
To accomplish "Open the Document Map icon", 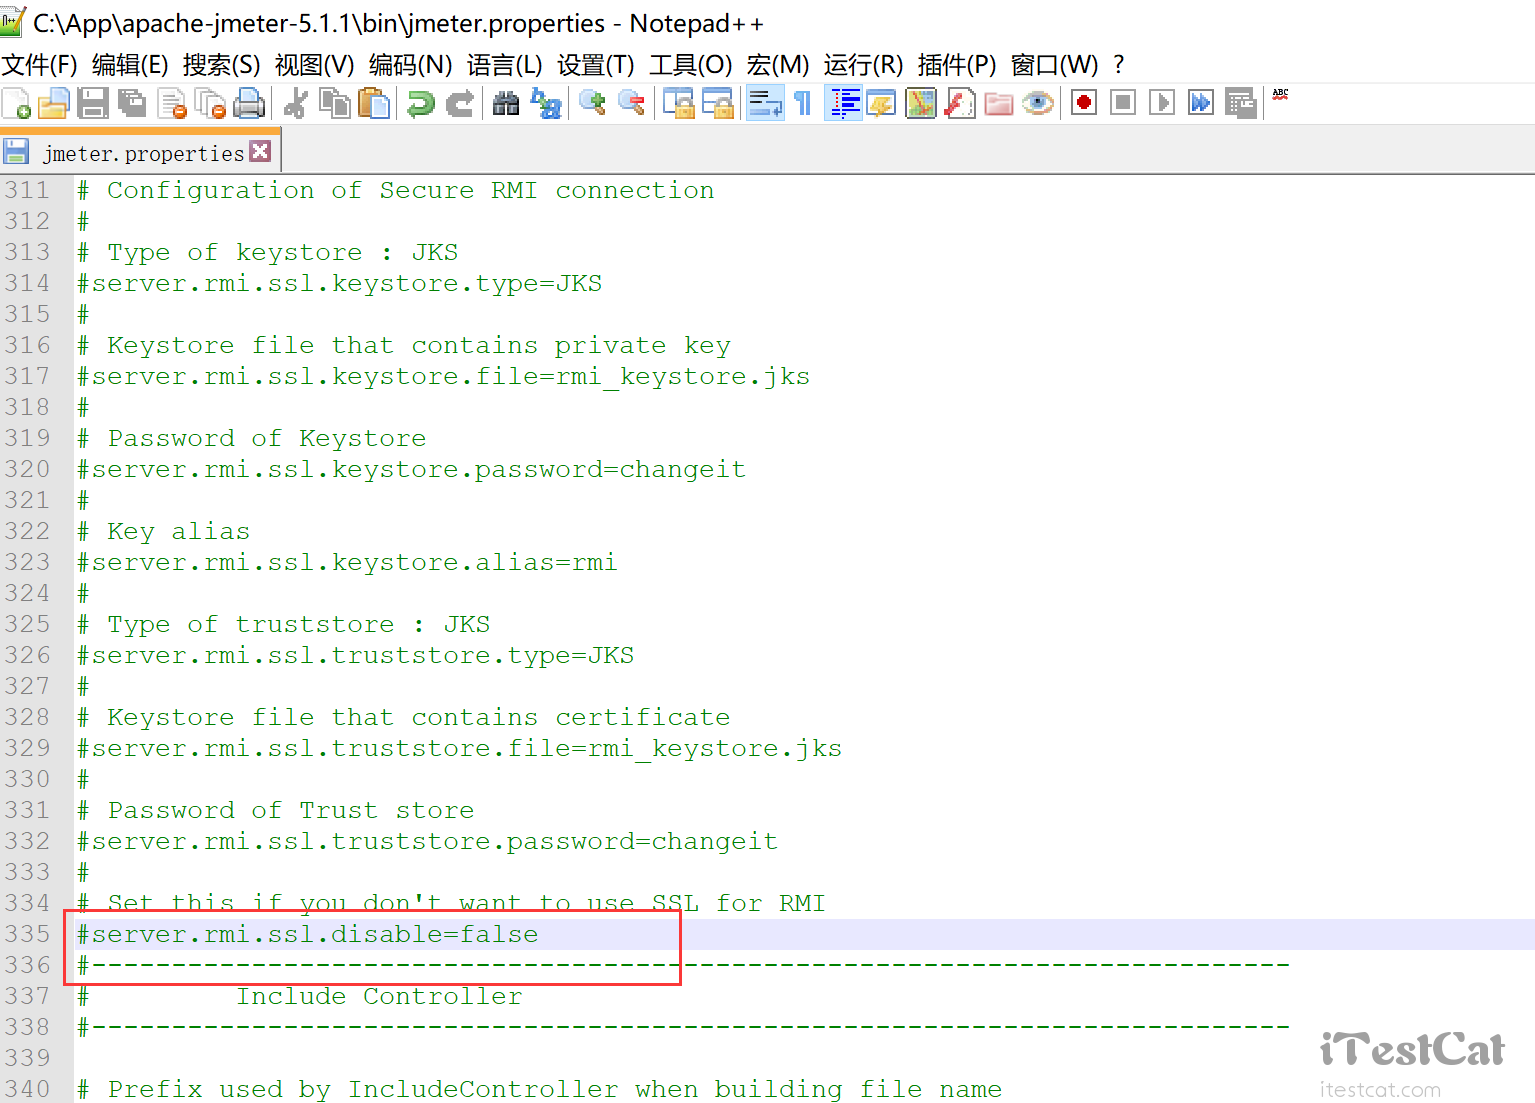I will point(921,103).
